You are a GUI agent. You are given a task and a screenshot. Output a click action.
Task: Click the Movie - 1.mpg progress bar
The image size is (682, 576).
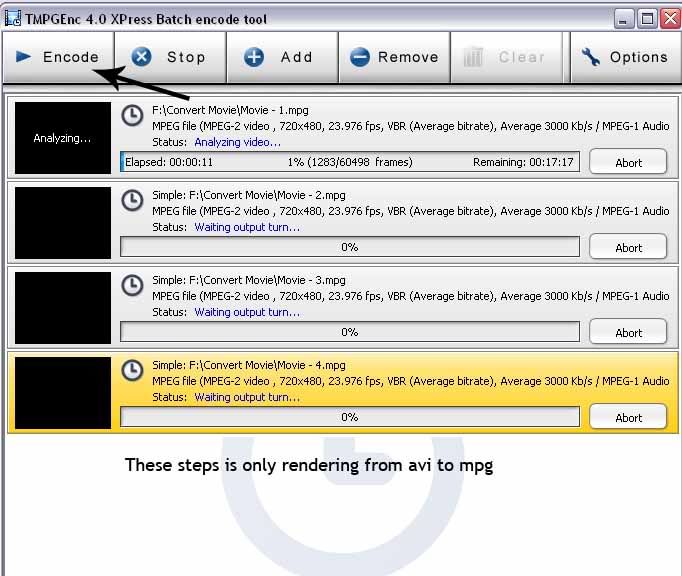[x=350, y=162]
